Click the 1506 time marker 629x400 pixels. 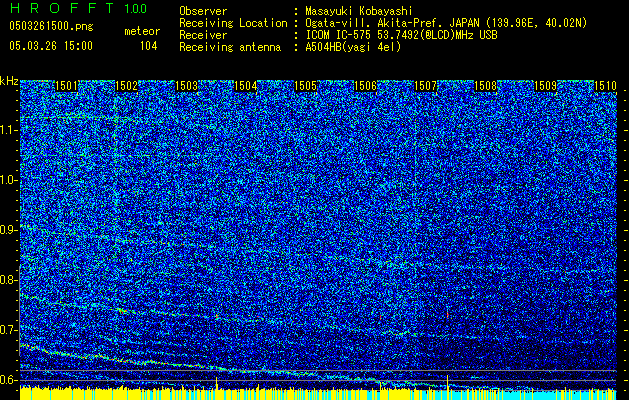(x=365, y=86)
